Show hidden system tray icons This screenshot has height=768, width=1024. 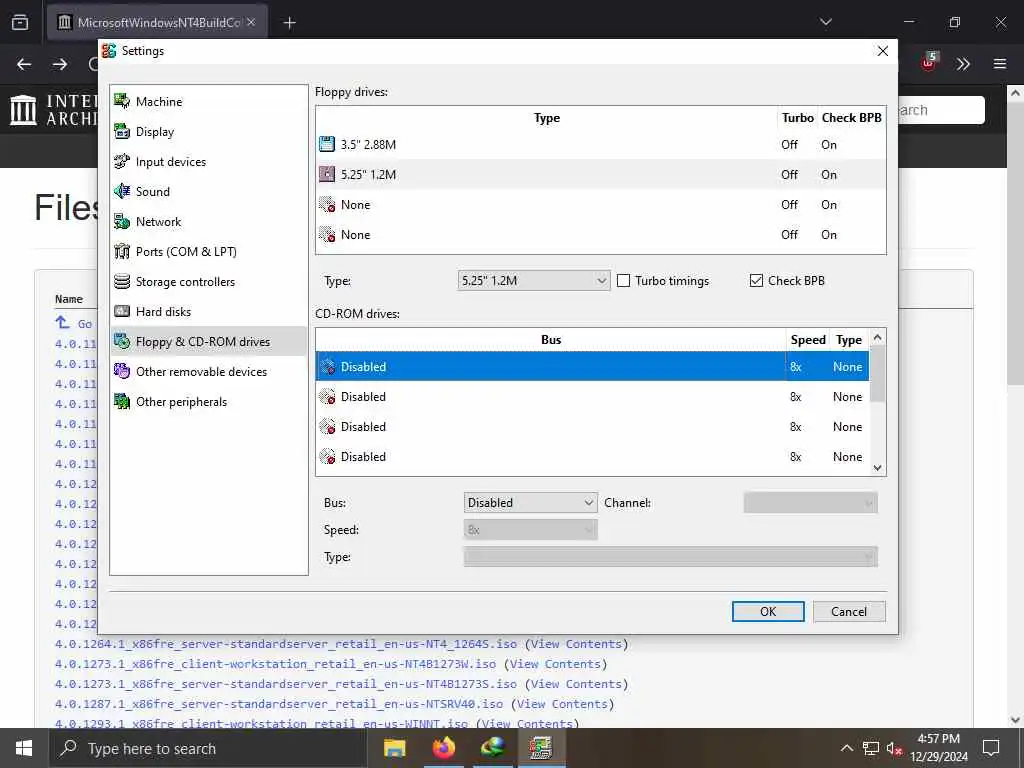pos(846,748)
